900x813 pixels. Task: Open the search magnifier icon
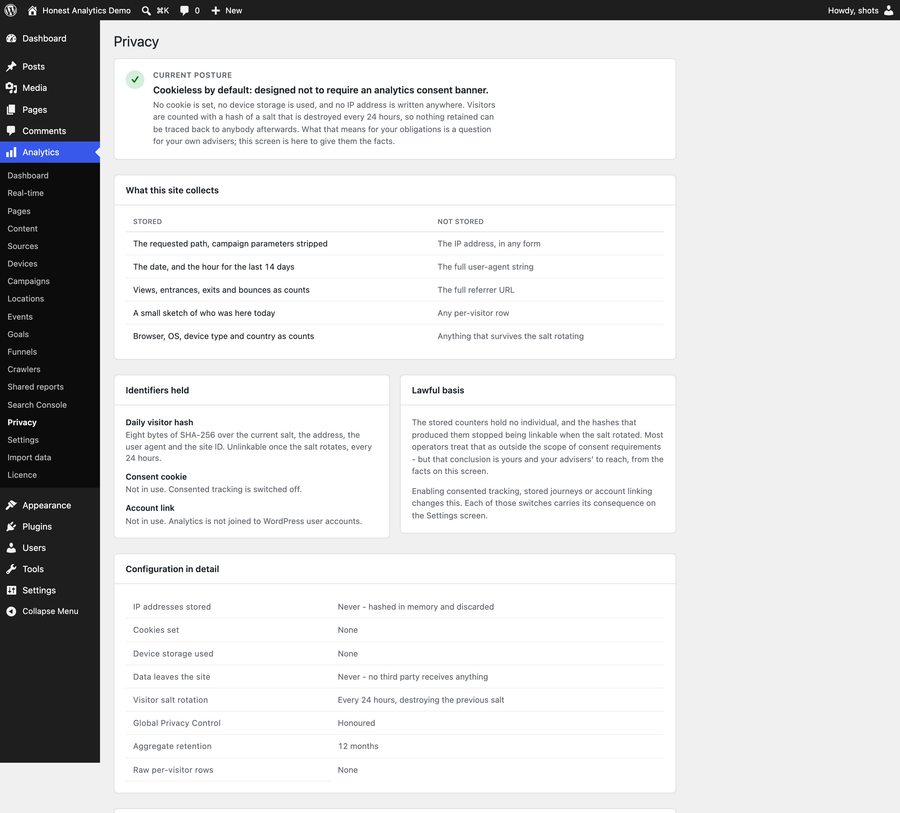(146, 10)
